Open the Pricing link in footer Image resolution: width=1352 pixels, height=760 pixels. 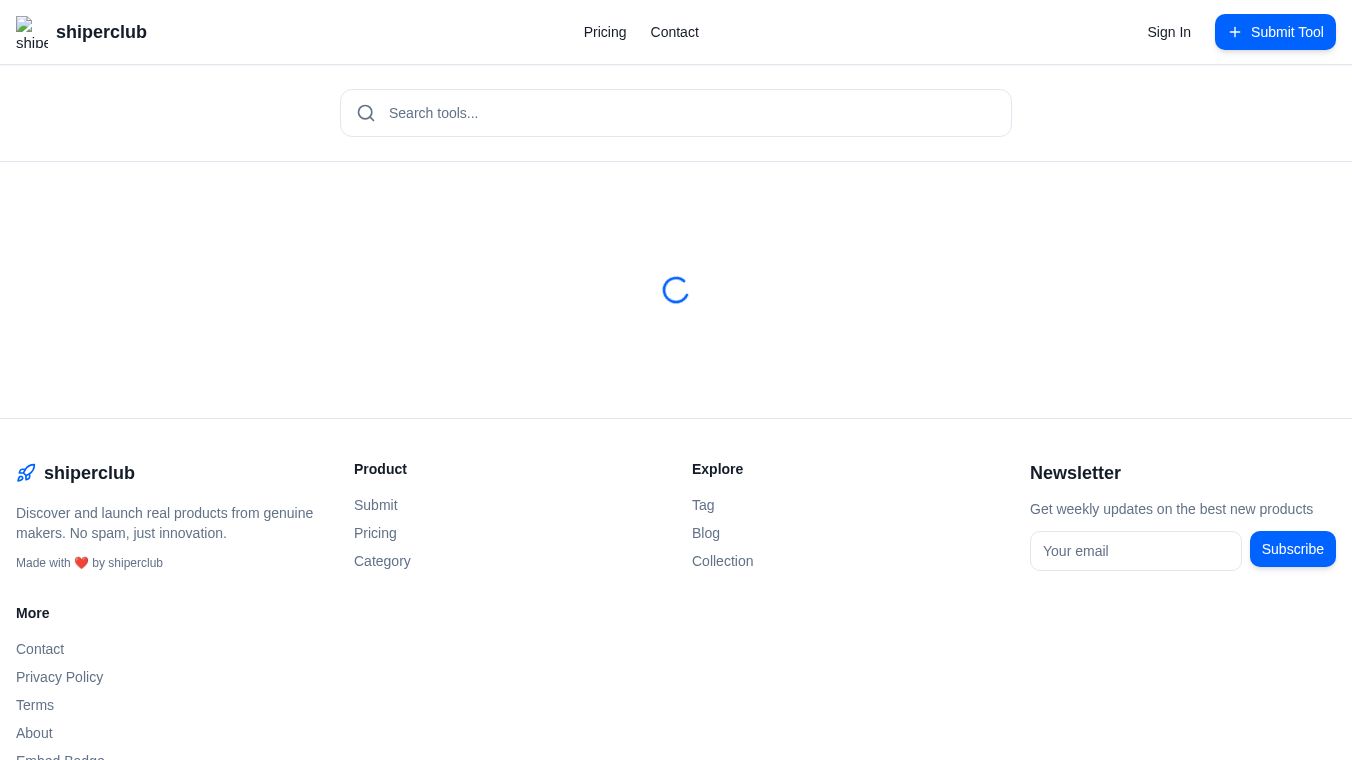(375, 533)
